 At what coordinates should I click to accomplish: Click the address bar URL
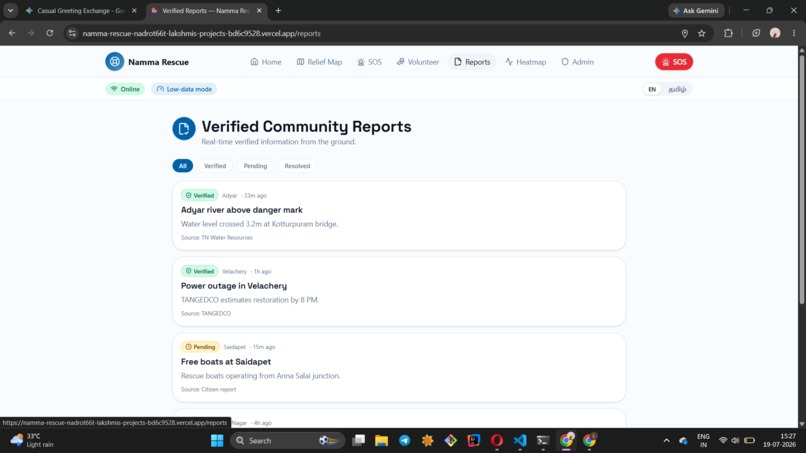pyautogui.click(x=202, y=33)
